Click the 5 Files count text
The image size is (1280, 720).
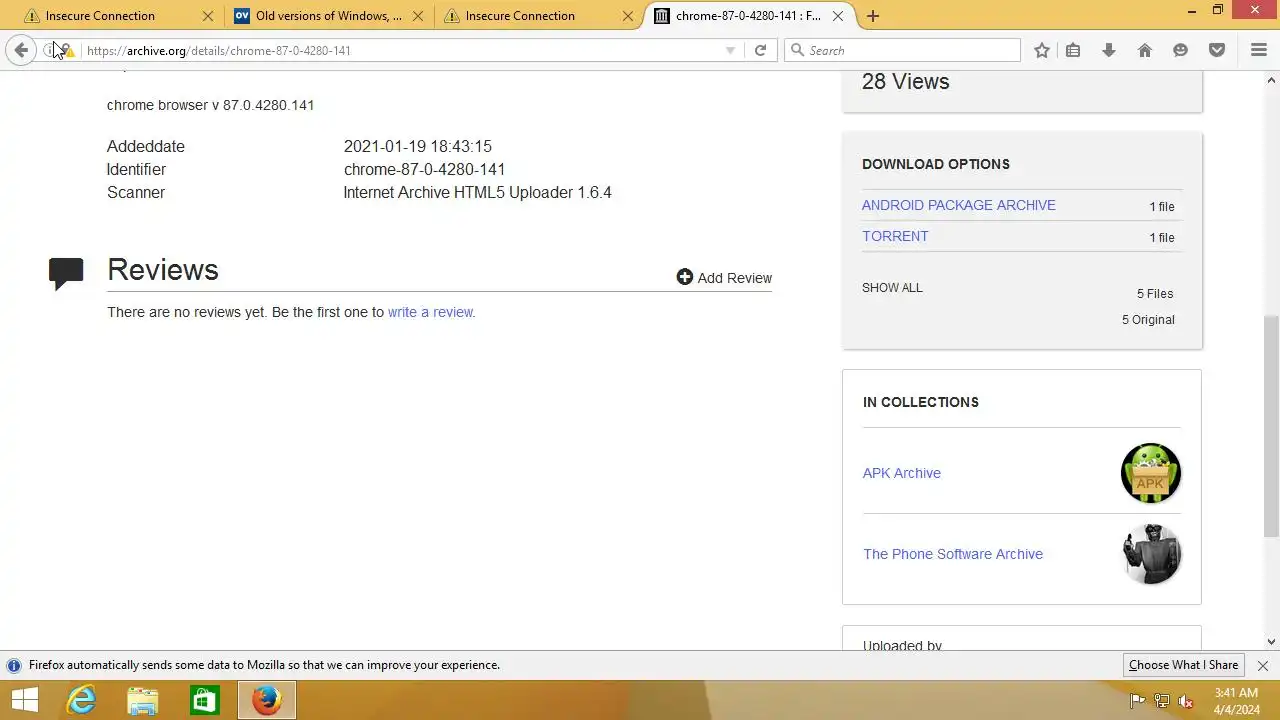coord(1155,294)
